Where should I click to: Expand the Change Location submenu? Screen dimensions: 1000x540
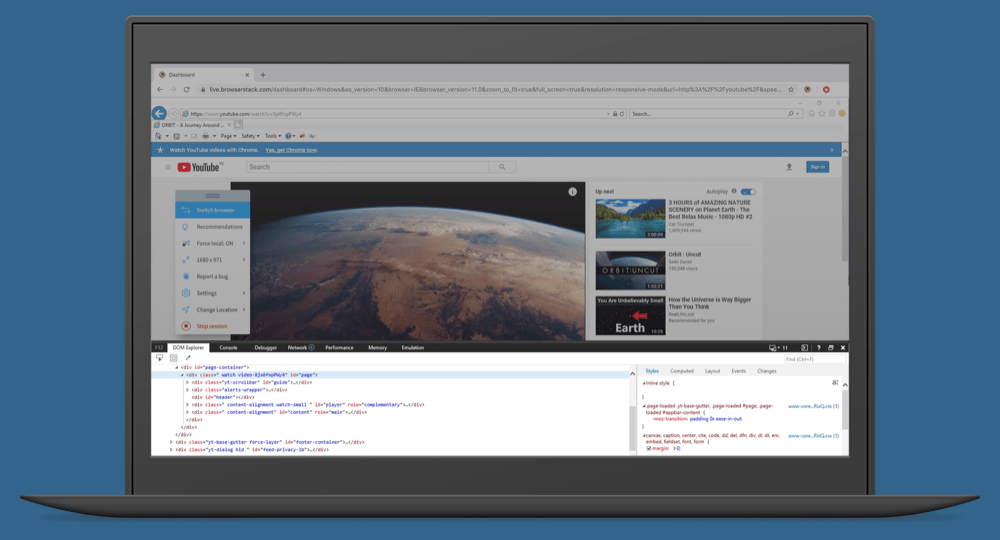243,309
